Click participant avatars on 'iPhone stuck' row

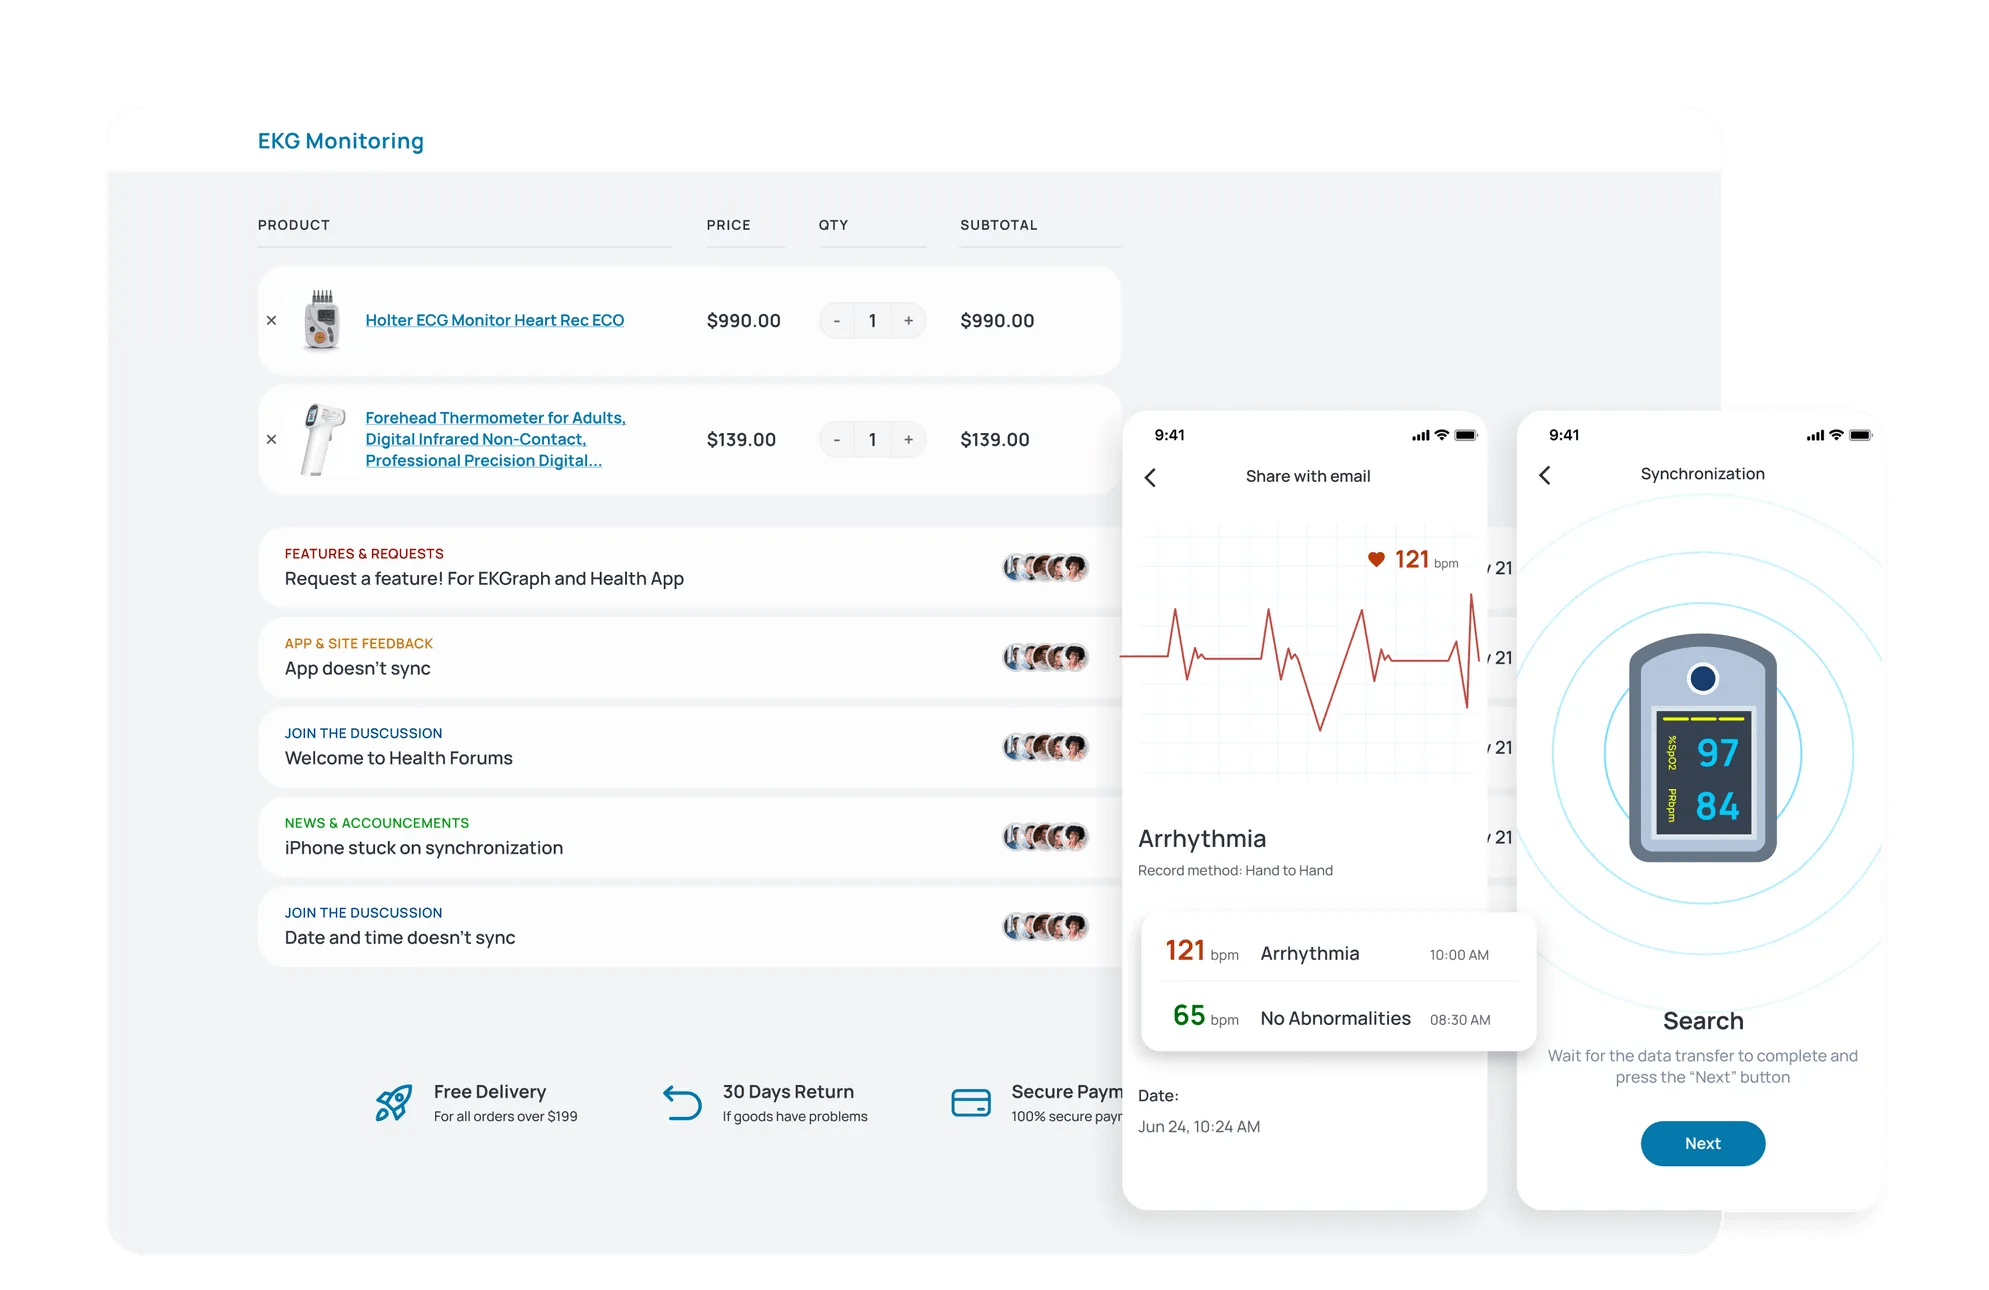(1045, 837)
